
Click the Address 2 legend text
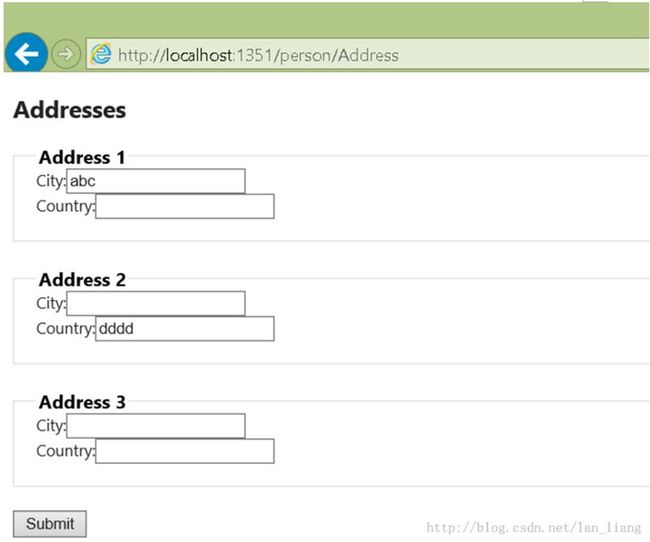[x=82, y=280]
